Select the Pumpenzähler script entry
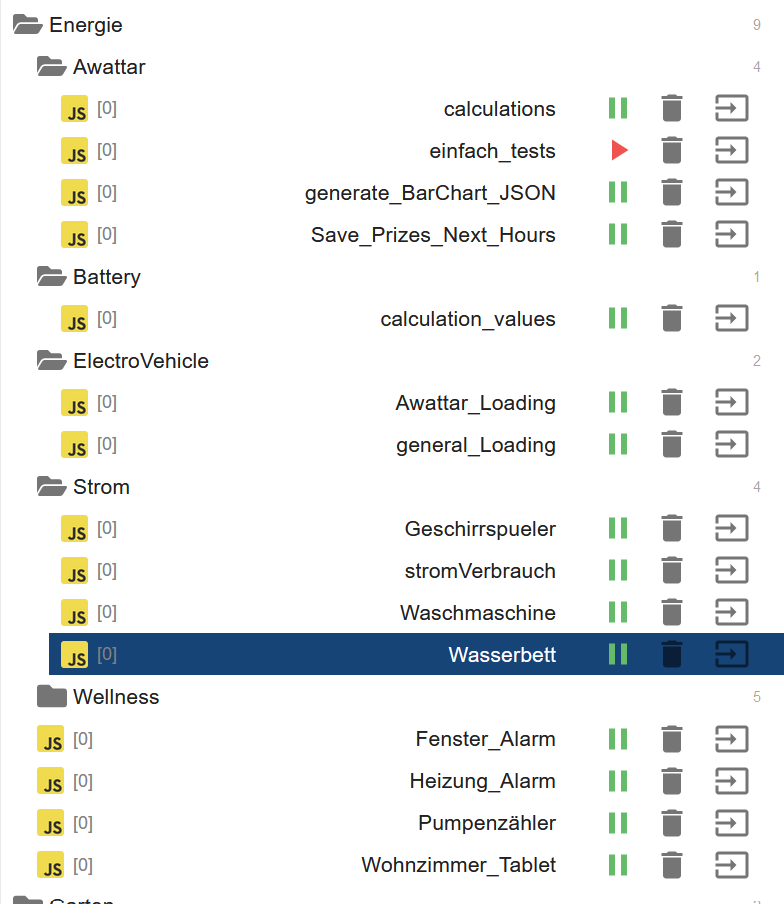The width and height of the screenshot is (784, 904). click(486, 823)
